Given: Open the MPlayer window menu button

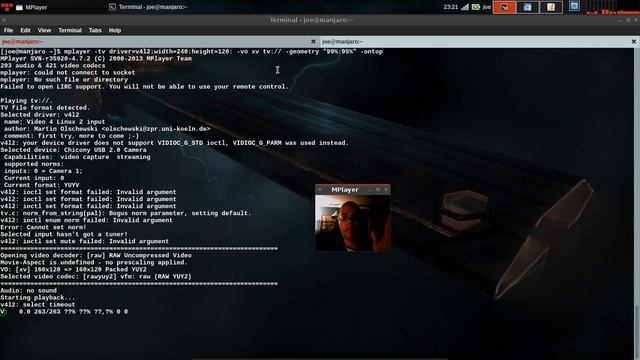Looking at the screenshot, I should coord(320,190).
